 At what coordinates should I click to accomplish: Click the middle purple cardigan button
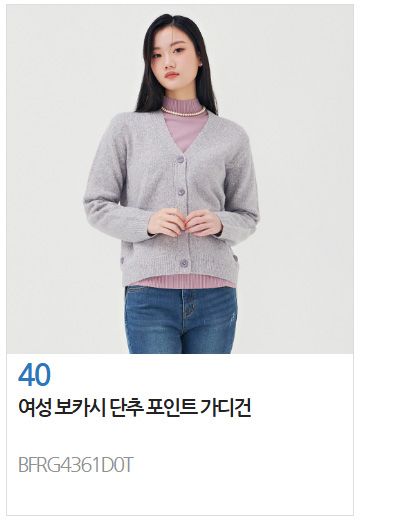(x=181, y=193)
